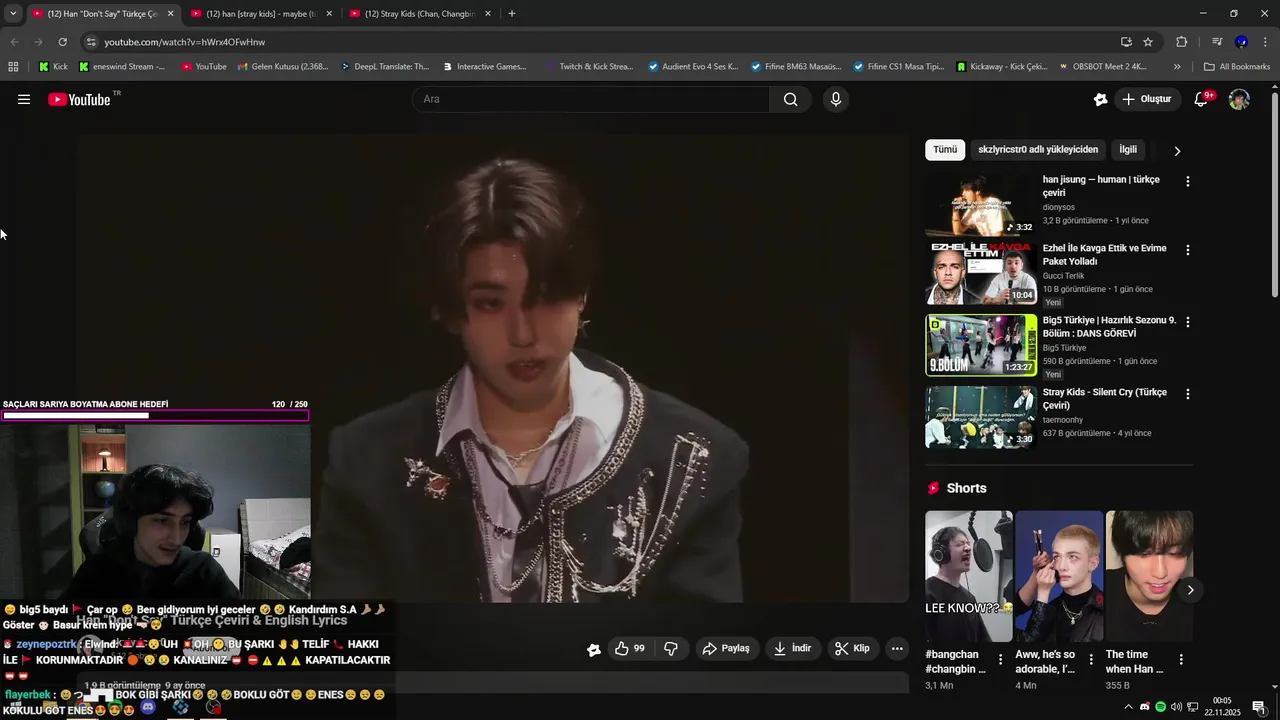Open options for #bangchan #changbin short
The height and width of the screenshot is (720, 1280).
(1000, 660)
